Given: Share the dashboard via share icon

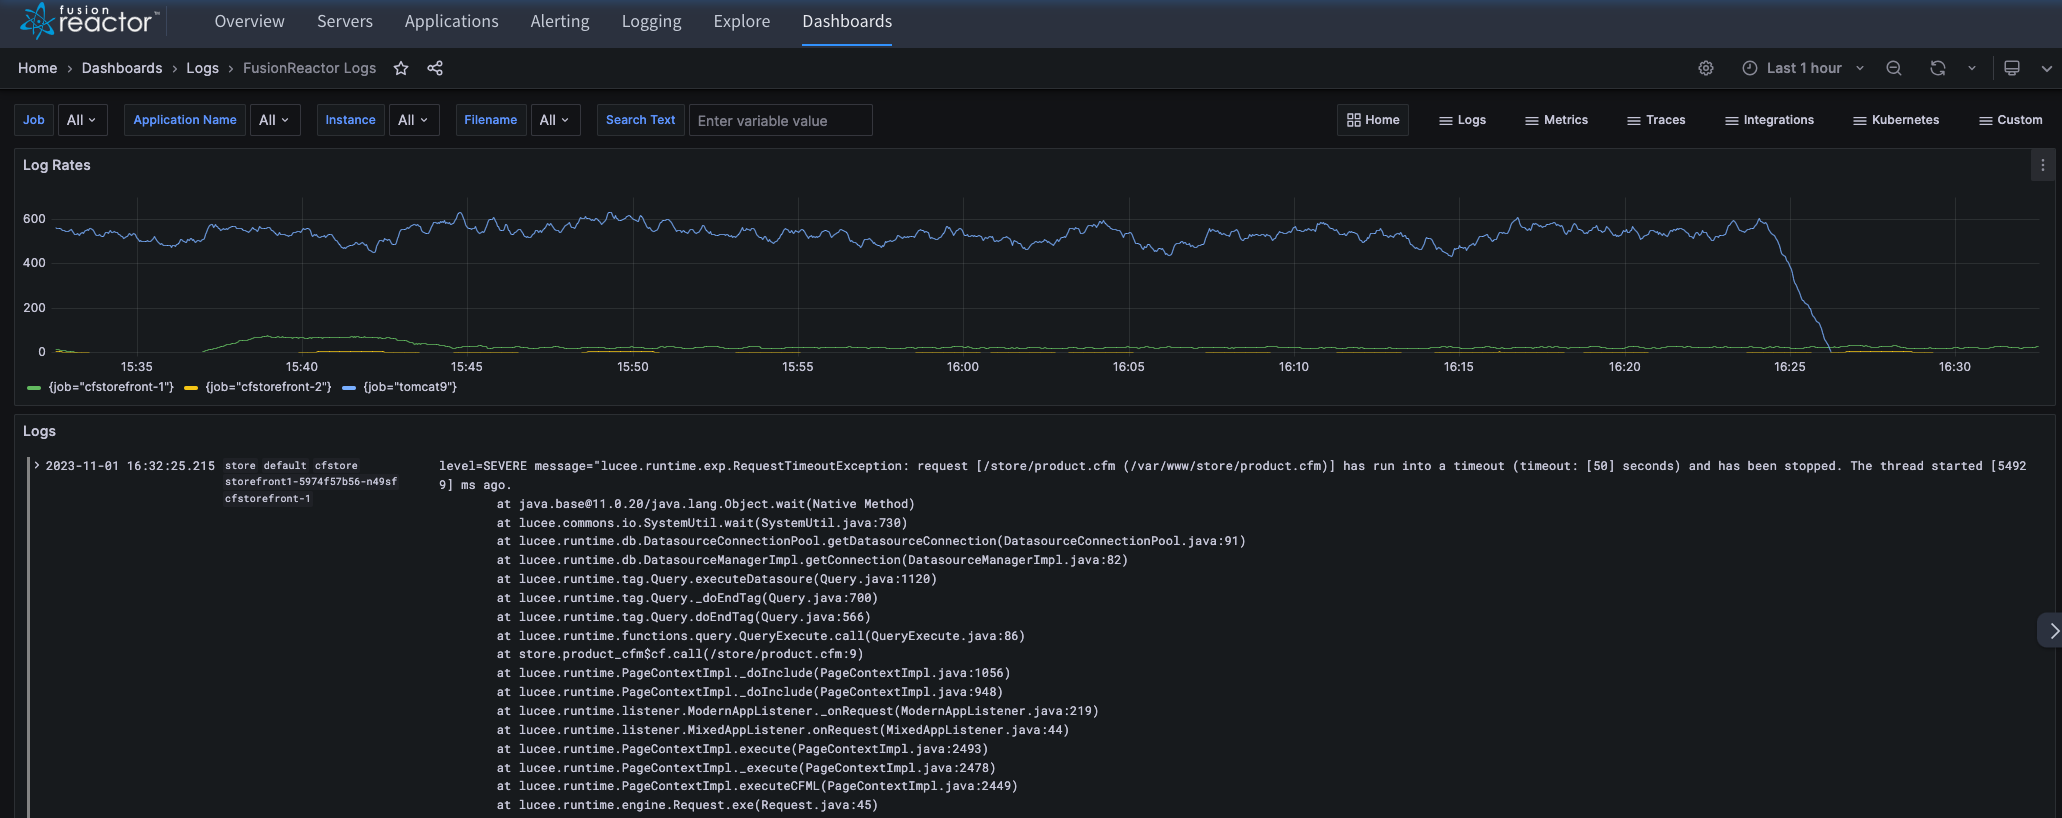Looking at the screenshot, I should pos(435,68).
